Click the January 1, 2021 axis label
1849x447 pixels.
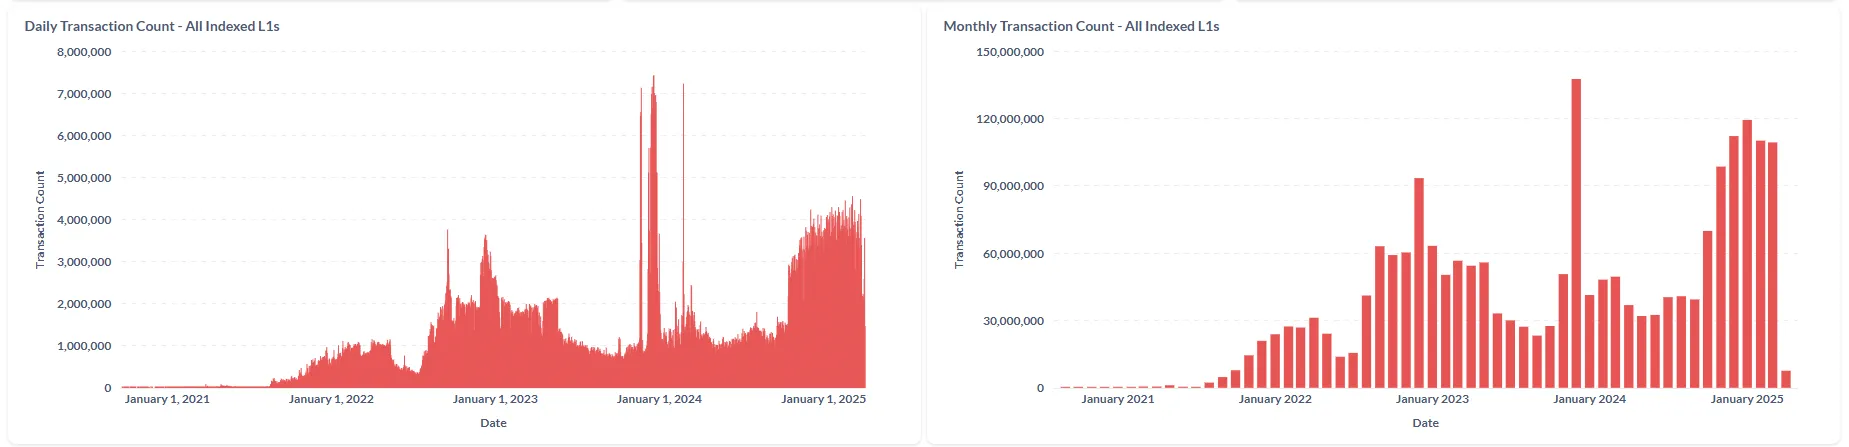167,399
